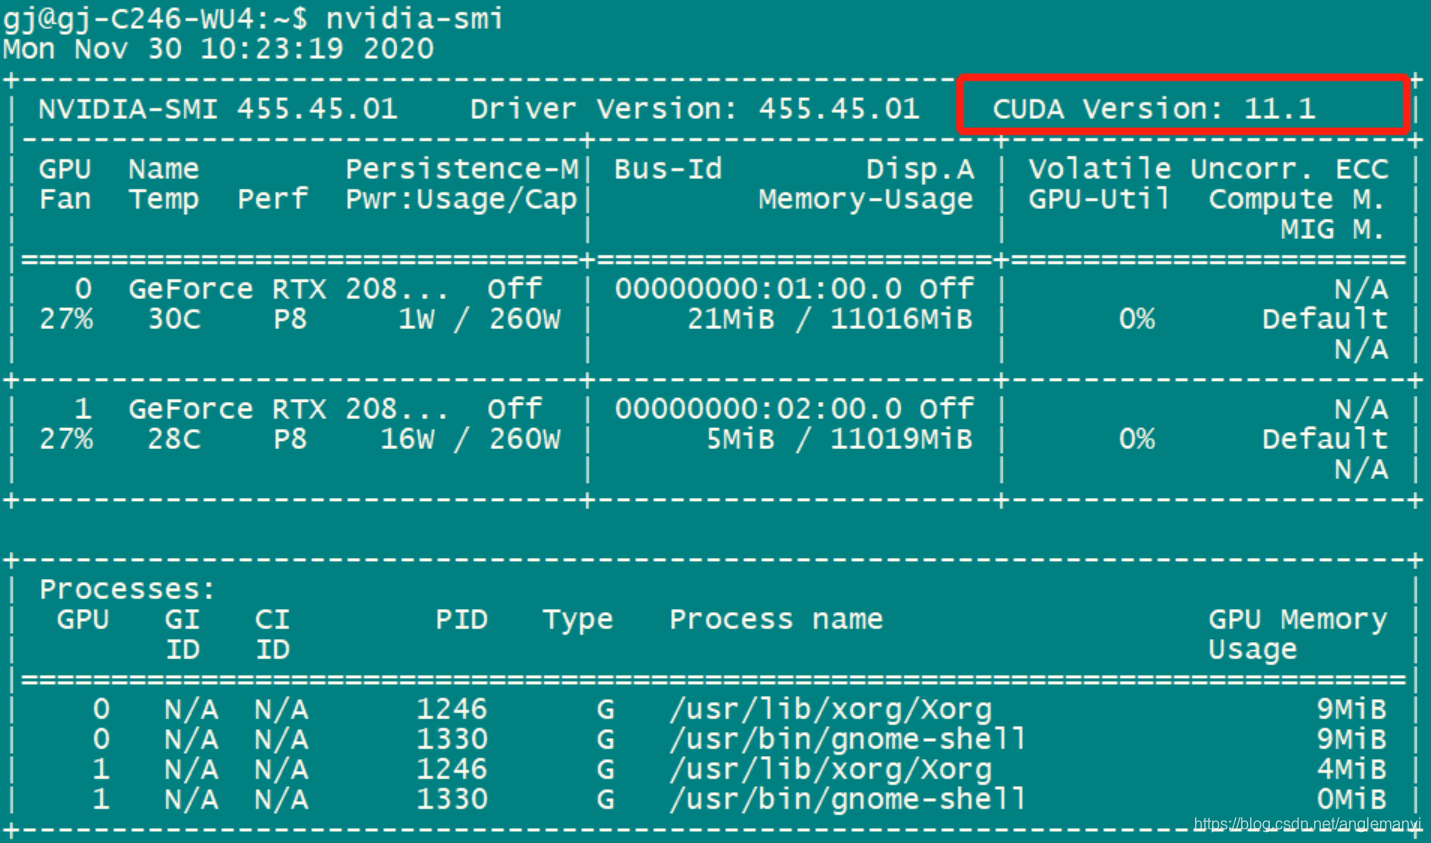Screen dimensions: 1431x843
Task: Select bus ID '00000000:02:00.0' of GPU 1
Action: pos(758,408)
